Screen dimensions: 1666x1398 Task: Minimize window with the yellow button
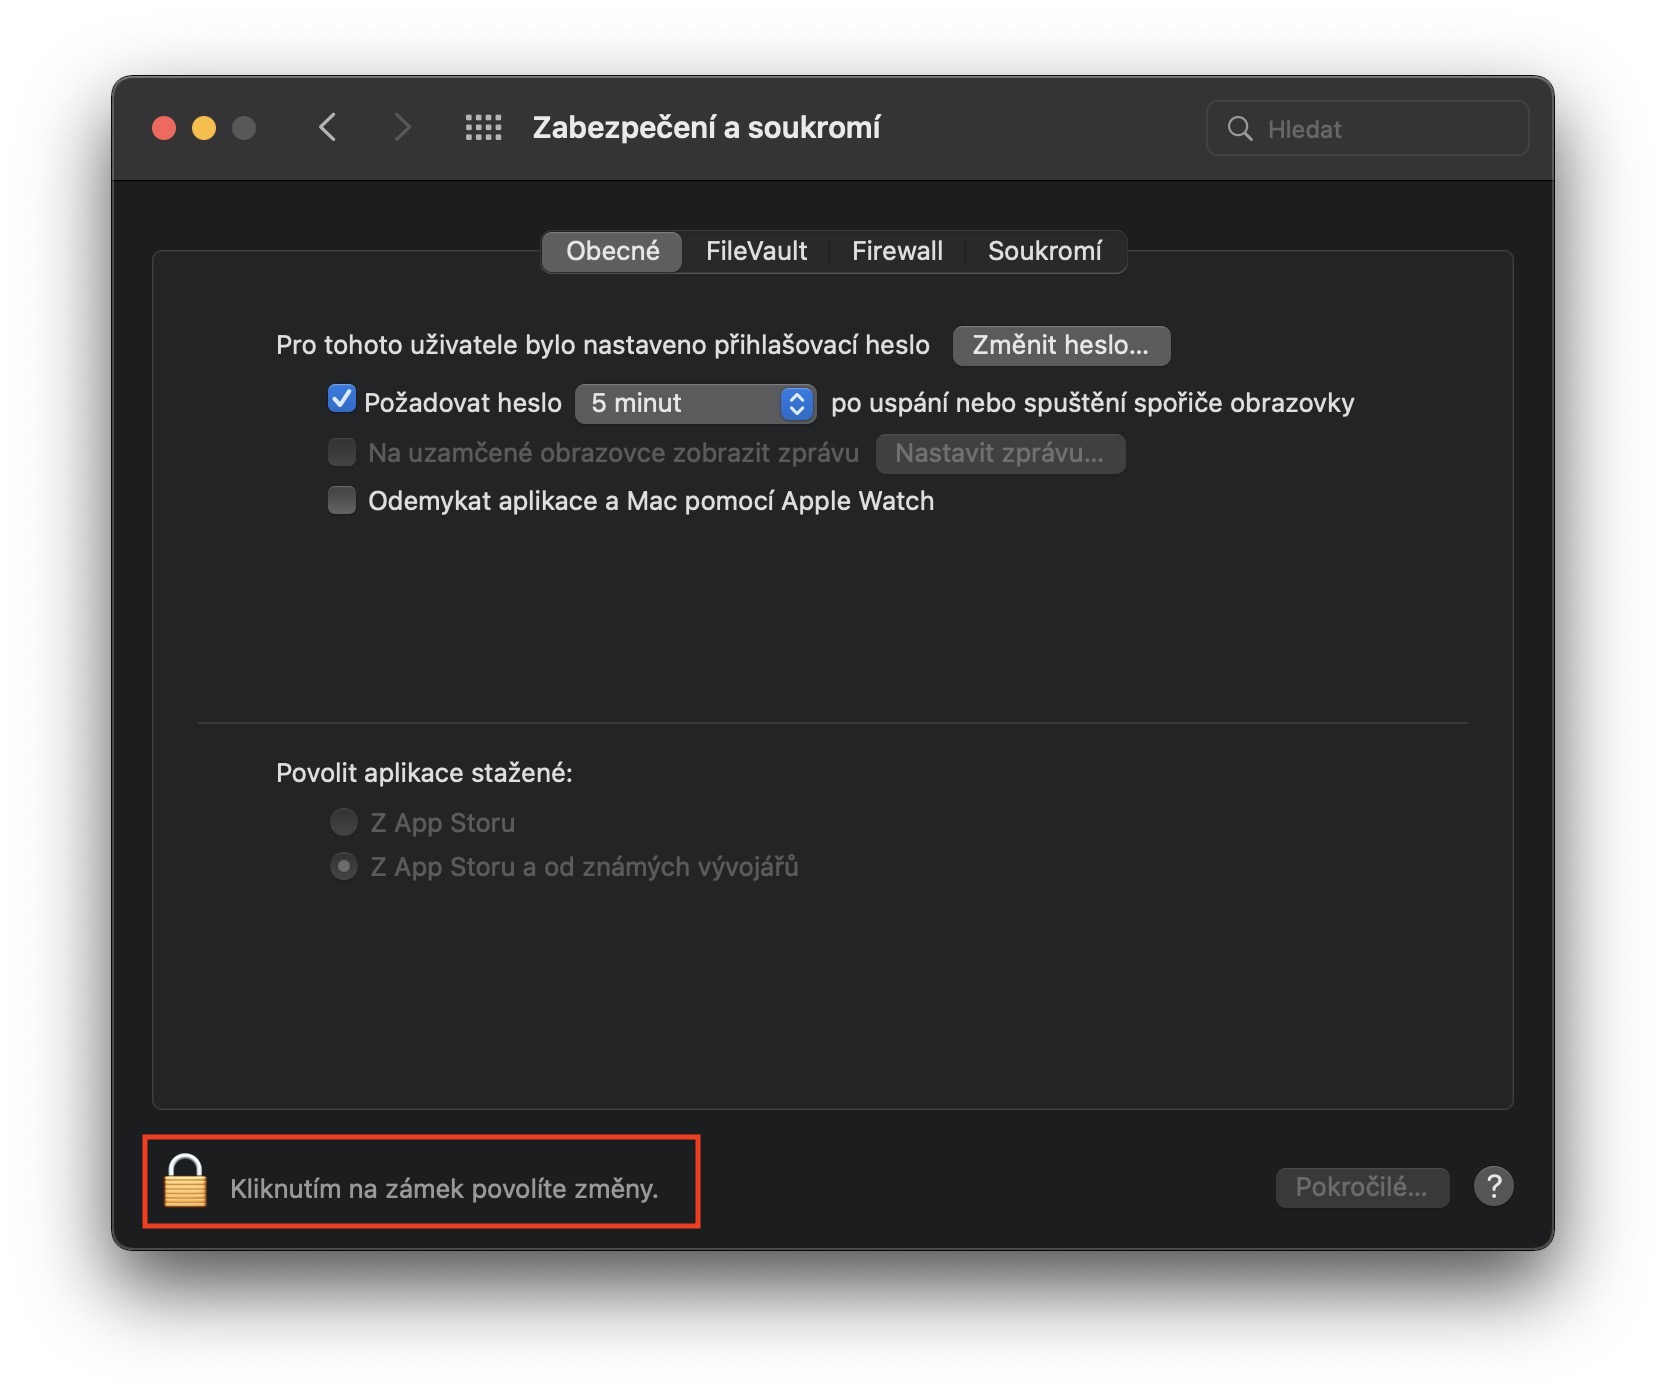click(x=204, y=128)
